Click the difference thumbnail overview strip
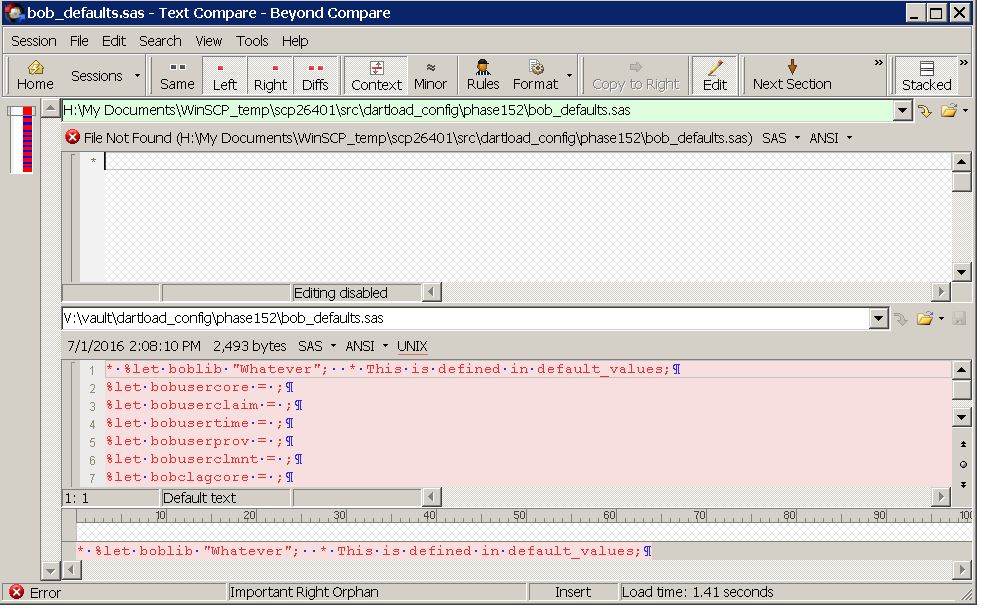This screenshot has width=983, height=609. (x=21, y=139)
